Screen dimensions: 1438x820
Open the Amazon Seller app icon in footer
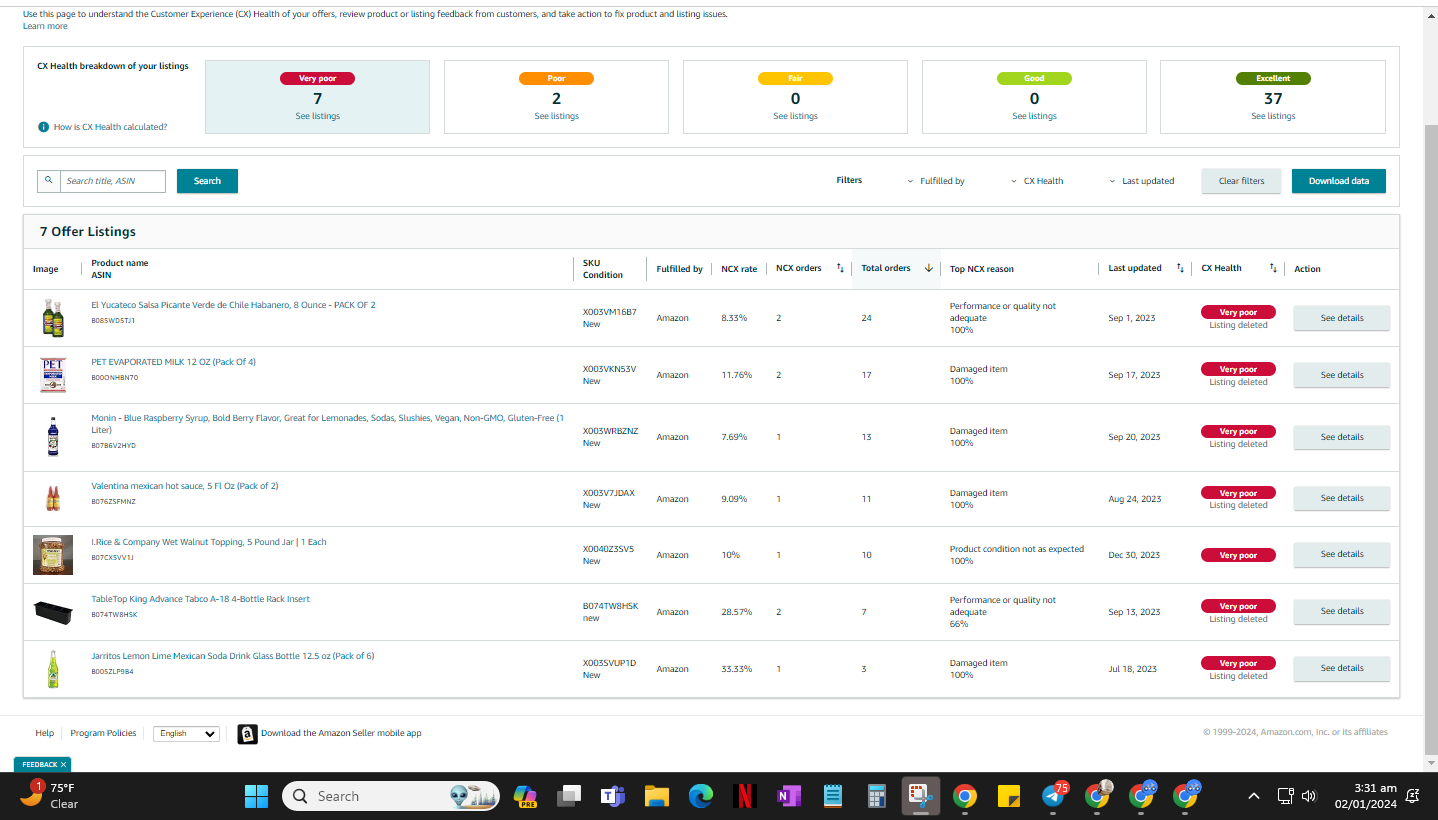coord(247,734)
